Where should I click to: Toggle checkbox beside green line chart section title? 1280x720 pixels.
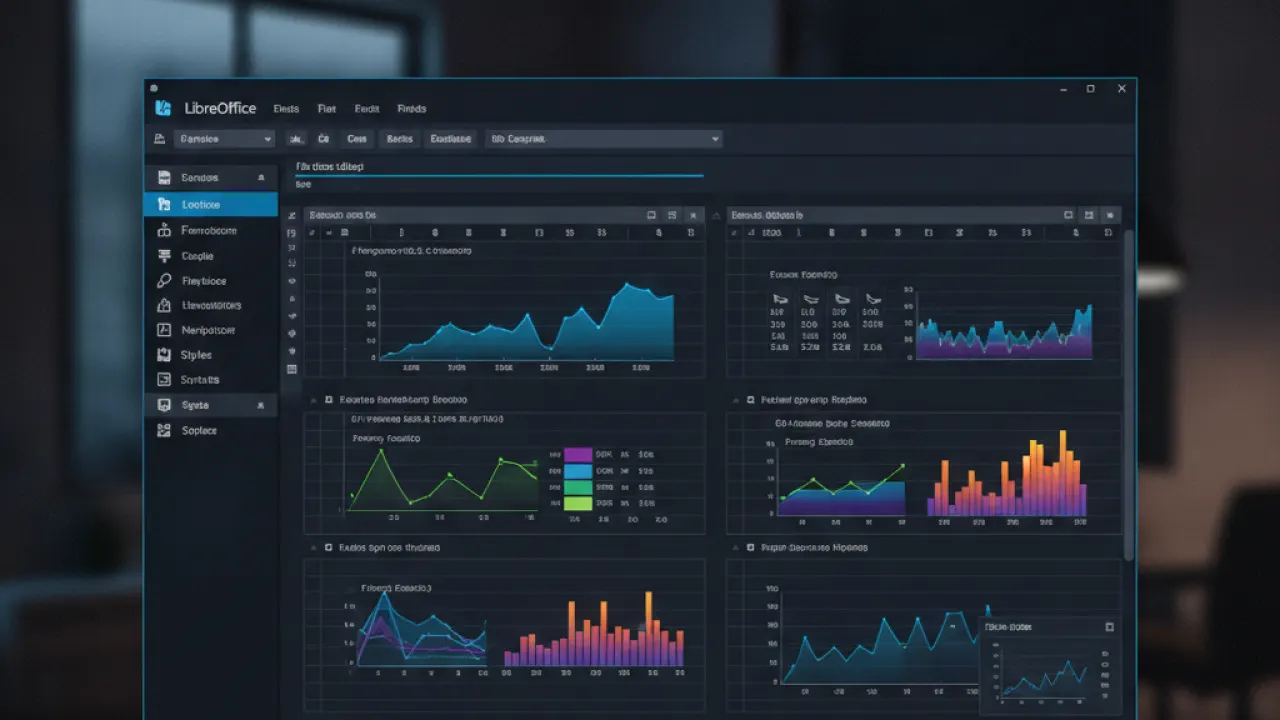click(x=328, y=399)
